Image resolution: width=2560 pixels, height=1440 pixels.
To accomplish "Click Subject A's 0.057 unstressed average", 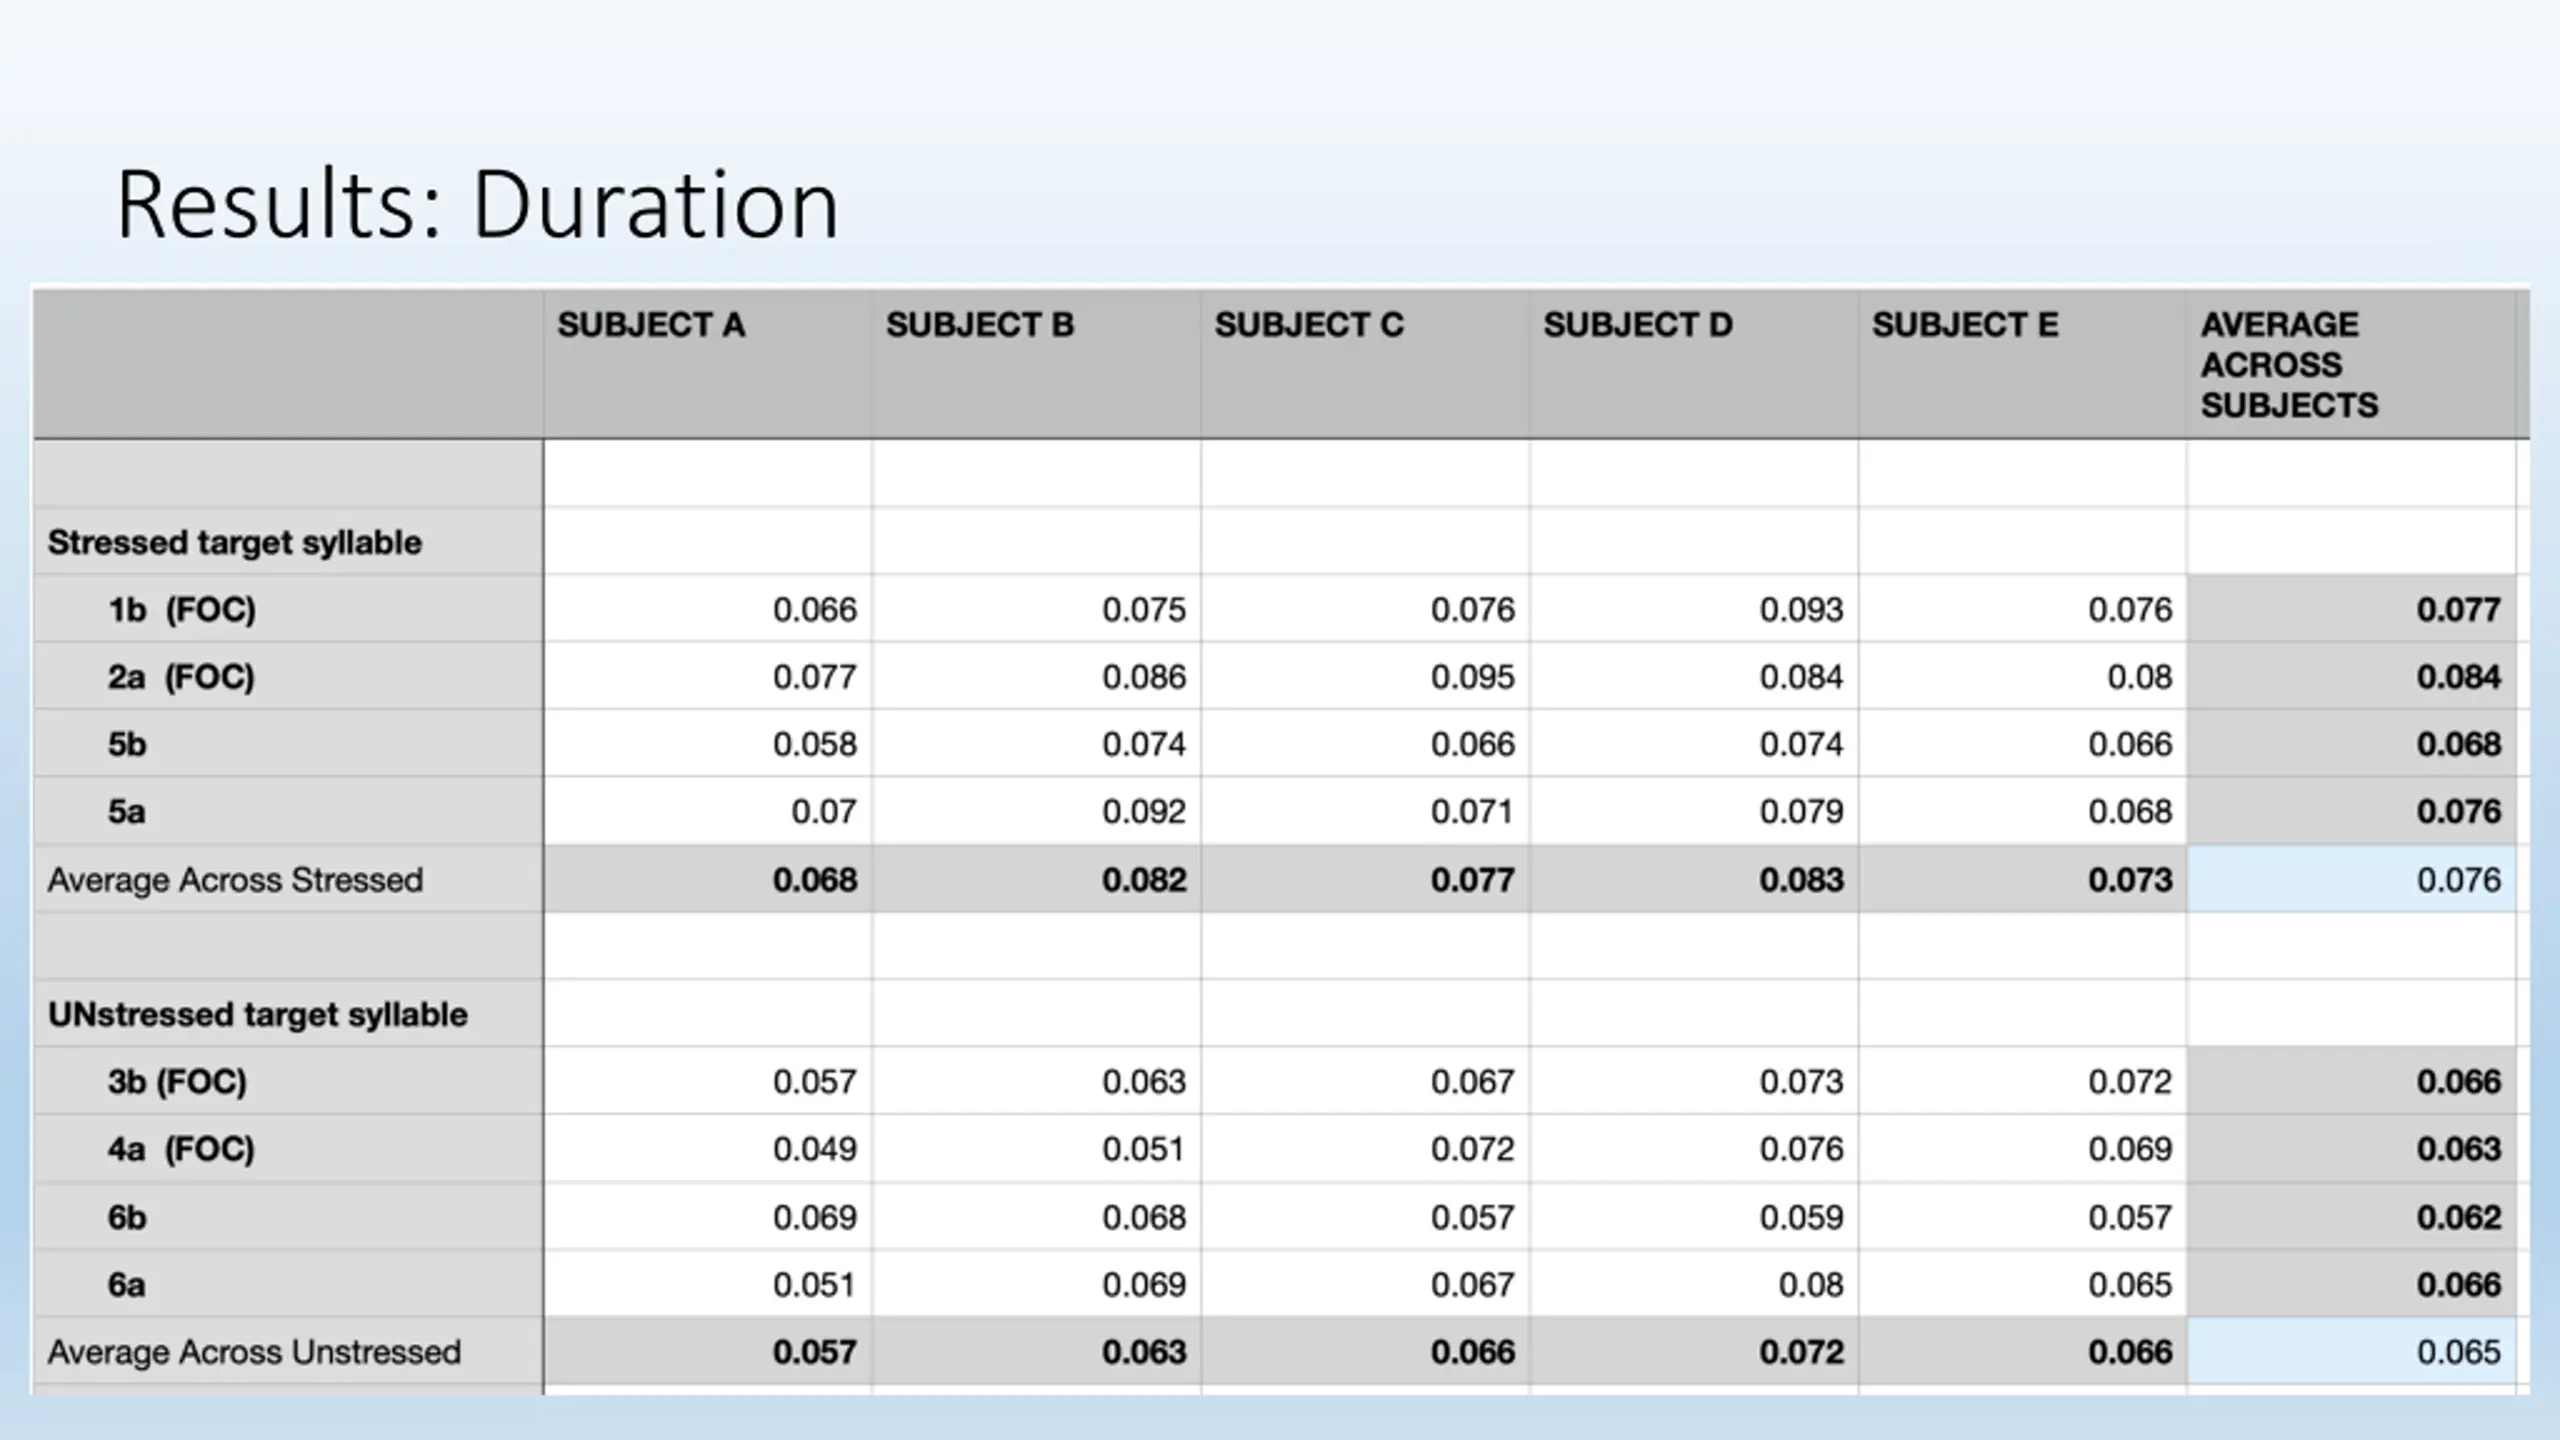I will click(x=815, y=1352).
